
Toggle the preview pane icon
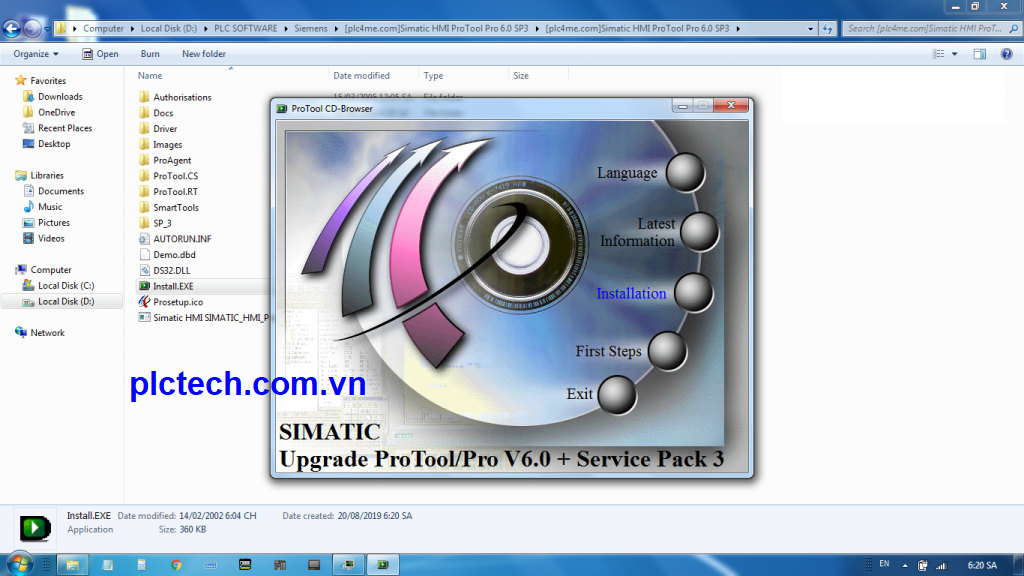pyautogui.click(x=980, y=54)
